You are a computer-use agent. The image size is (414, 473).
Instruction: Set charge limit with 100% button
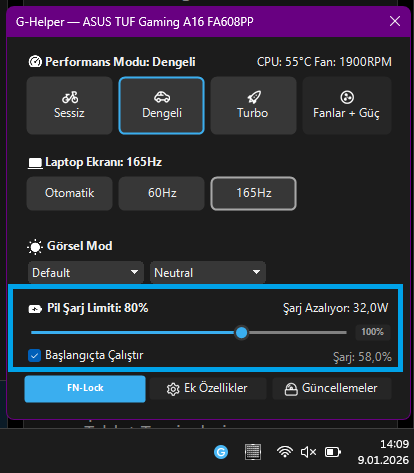pyautogui.click(x=373, y=332)
